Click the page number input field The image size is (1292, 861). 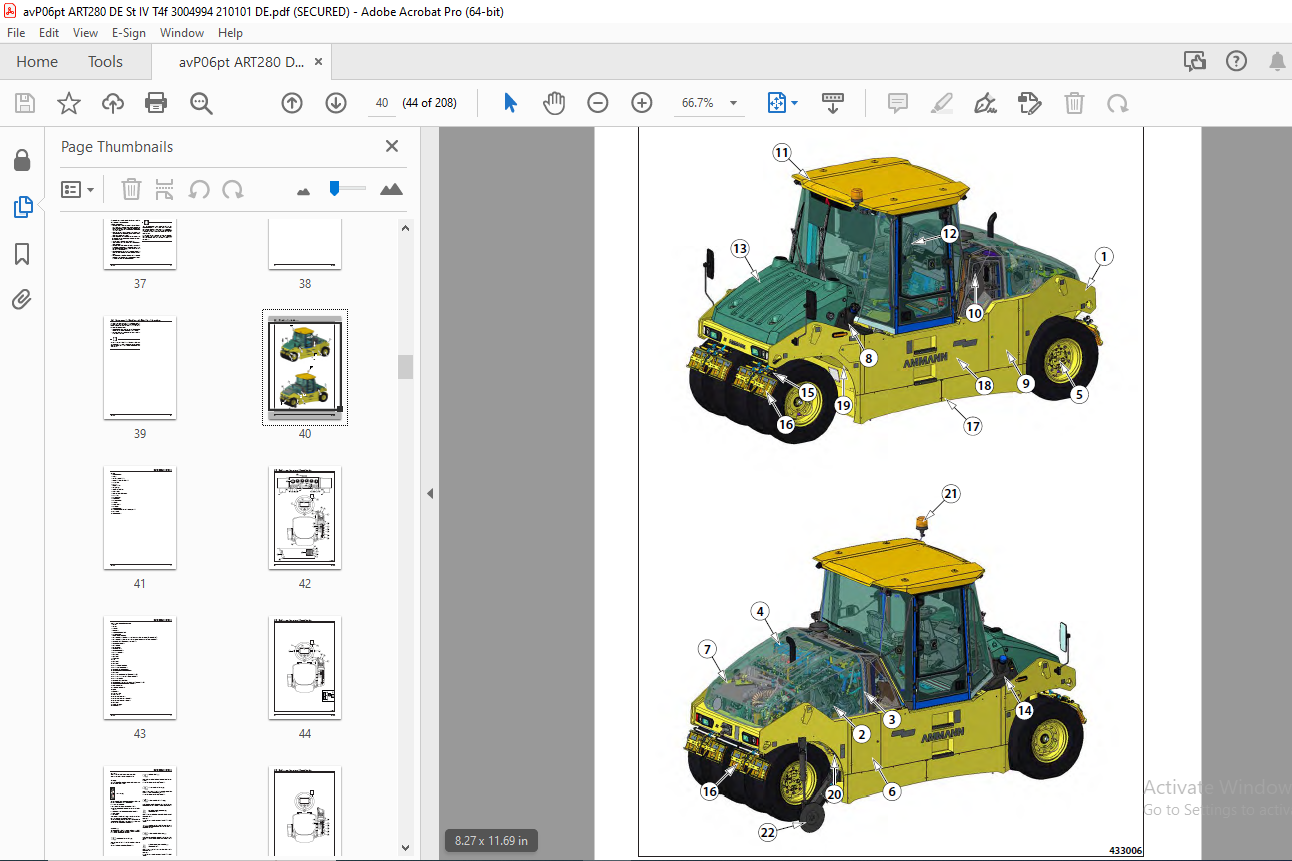click(382, 103)
